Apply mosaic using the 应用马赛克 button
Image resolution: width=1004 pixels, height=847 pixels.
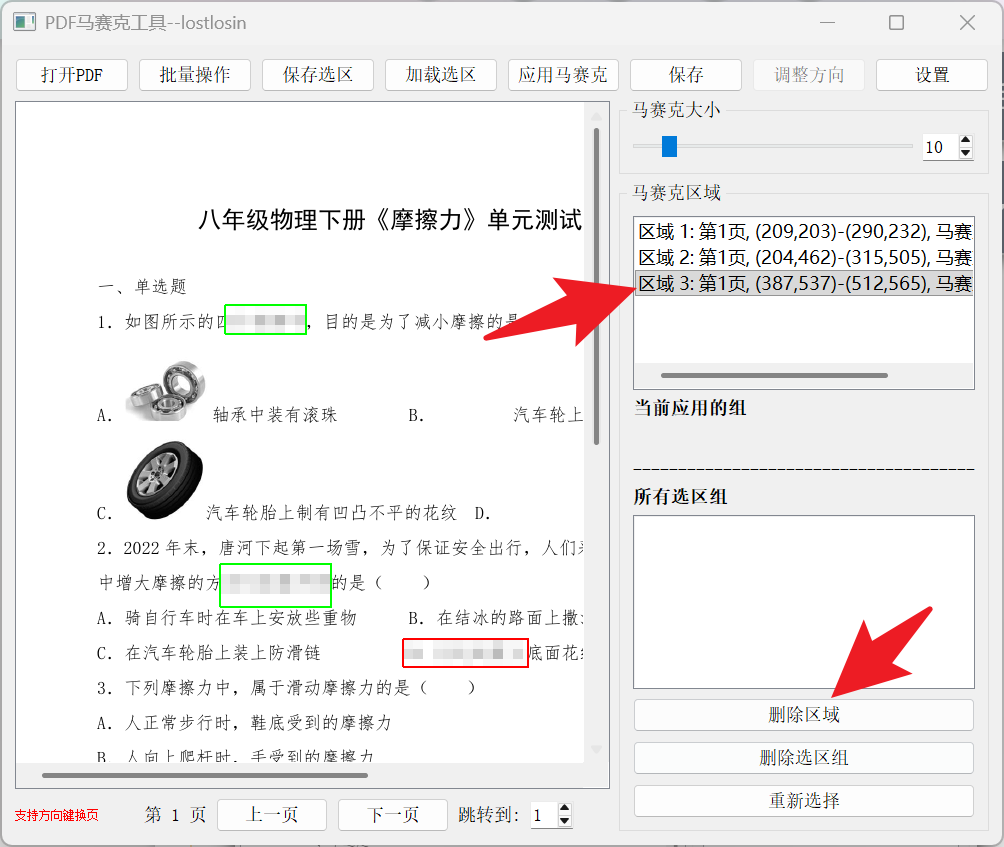[563, 74]
